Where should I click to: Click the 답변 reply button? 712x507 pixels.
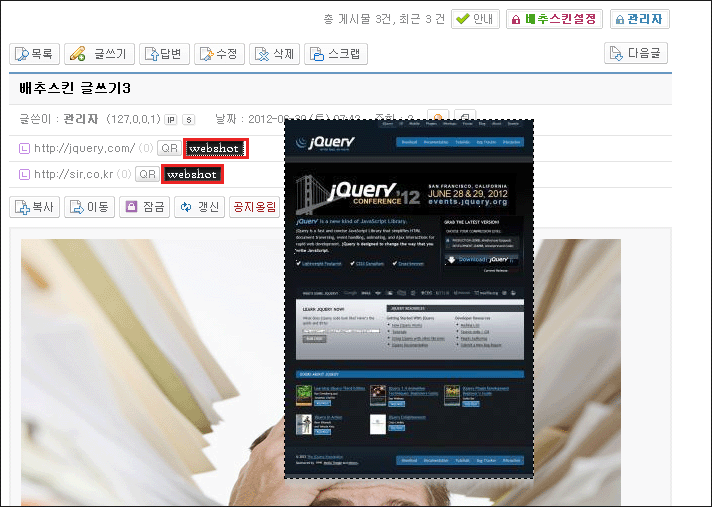[x=164, y=54]
